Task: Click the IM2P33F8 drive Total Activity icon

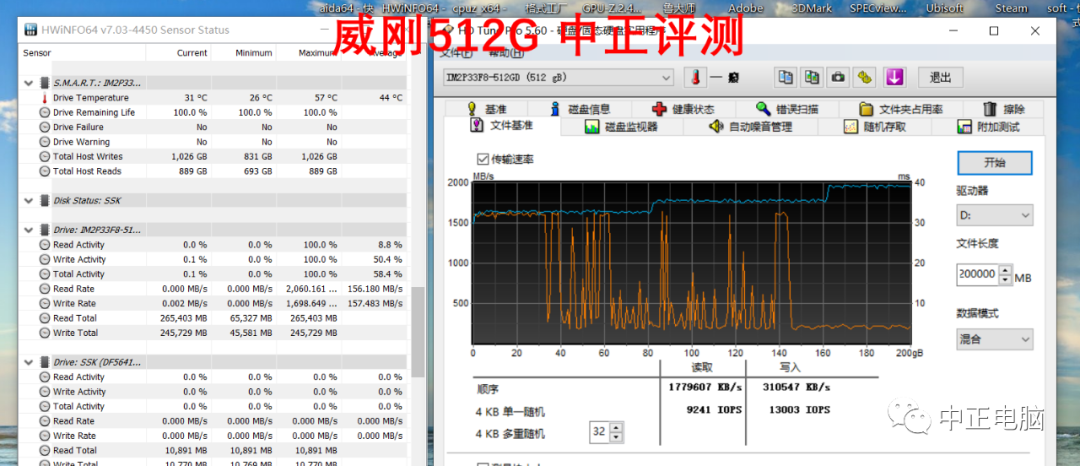Action: (45, 274)
